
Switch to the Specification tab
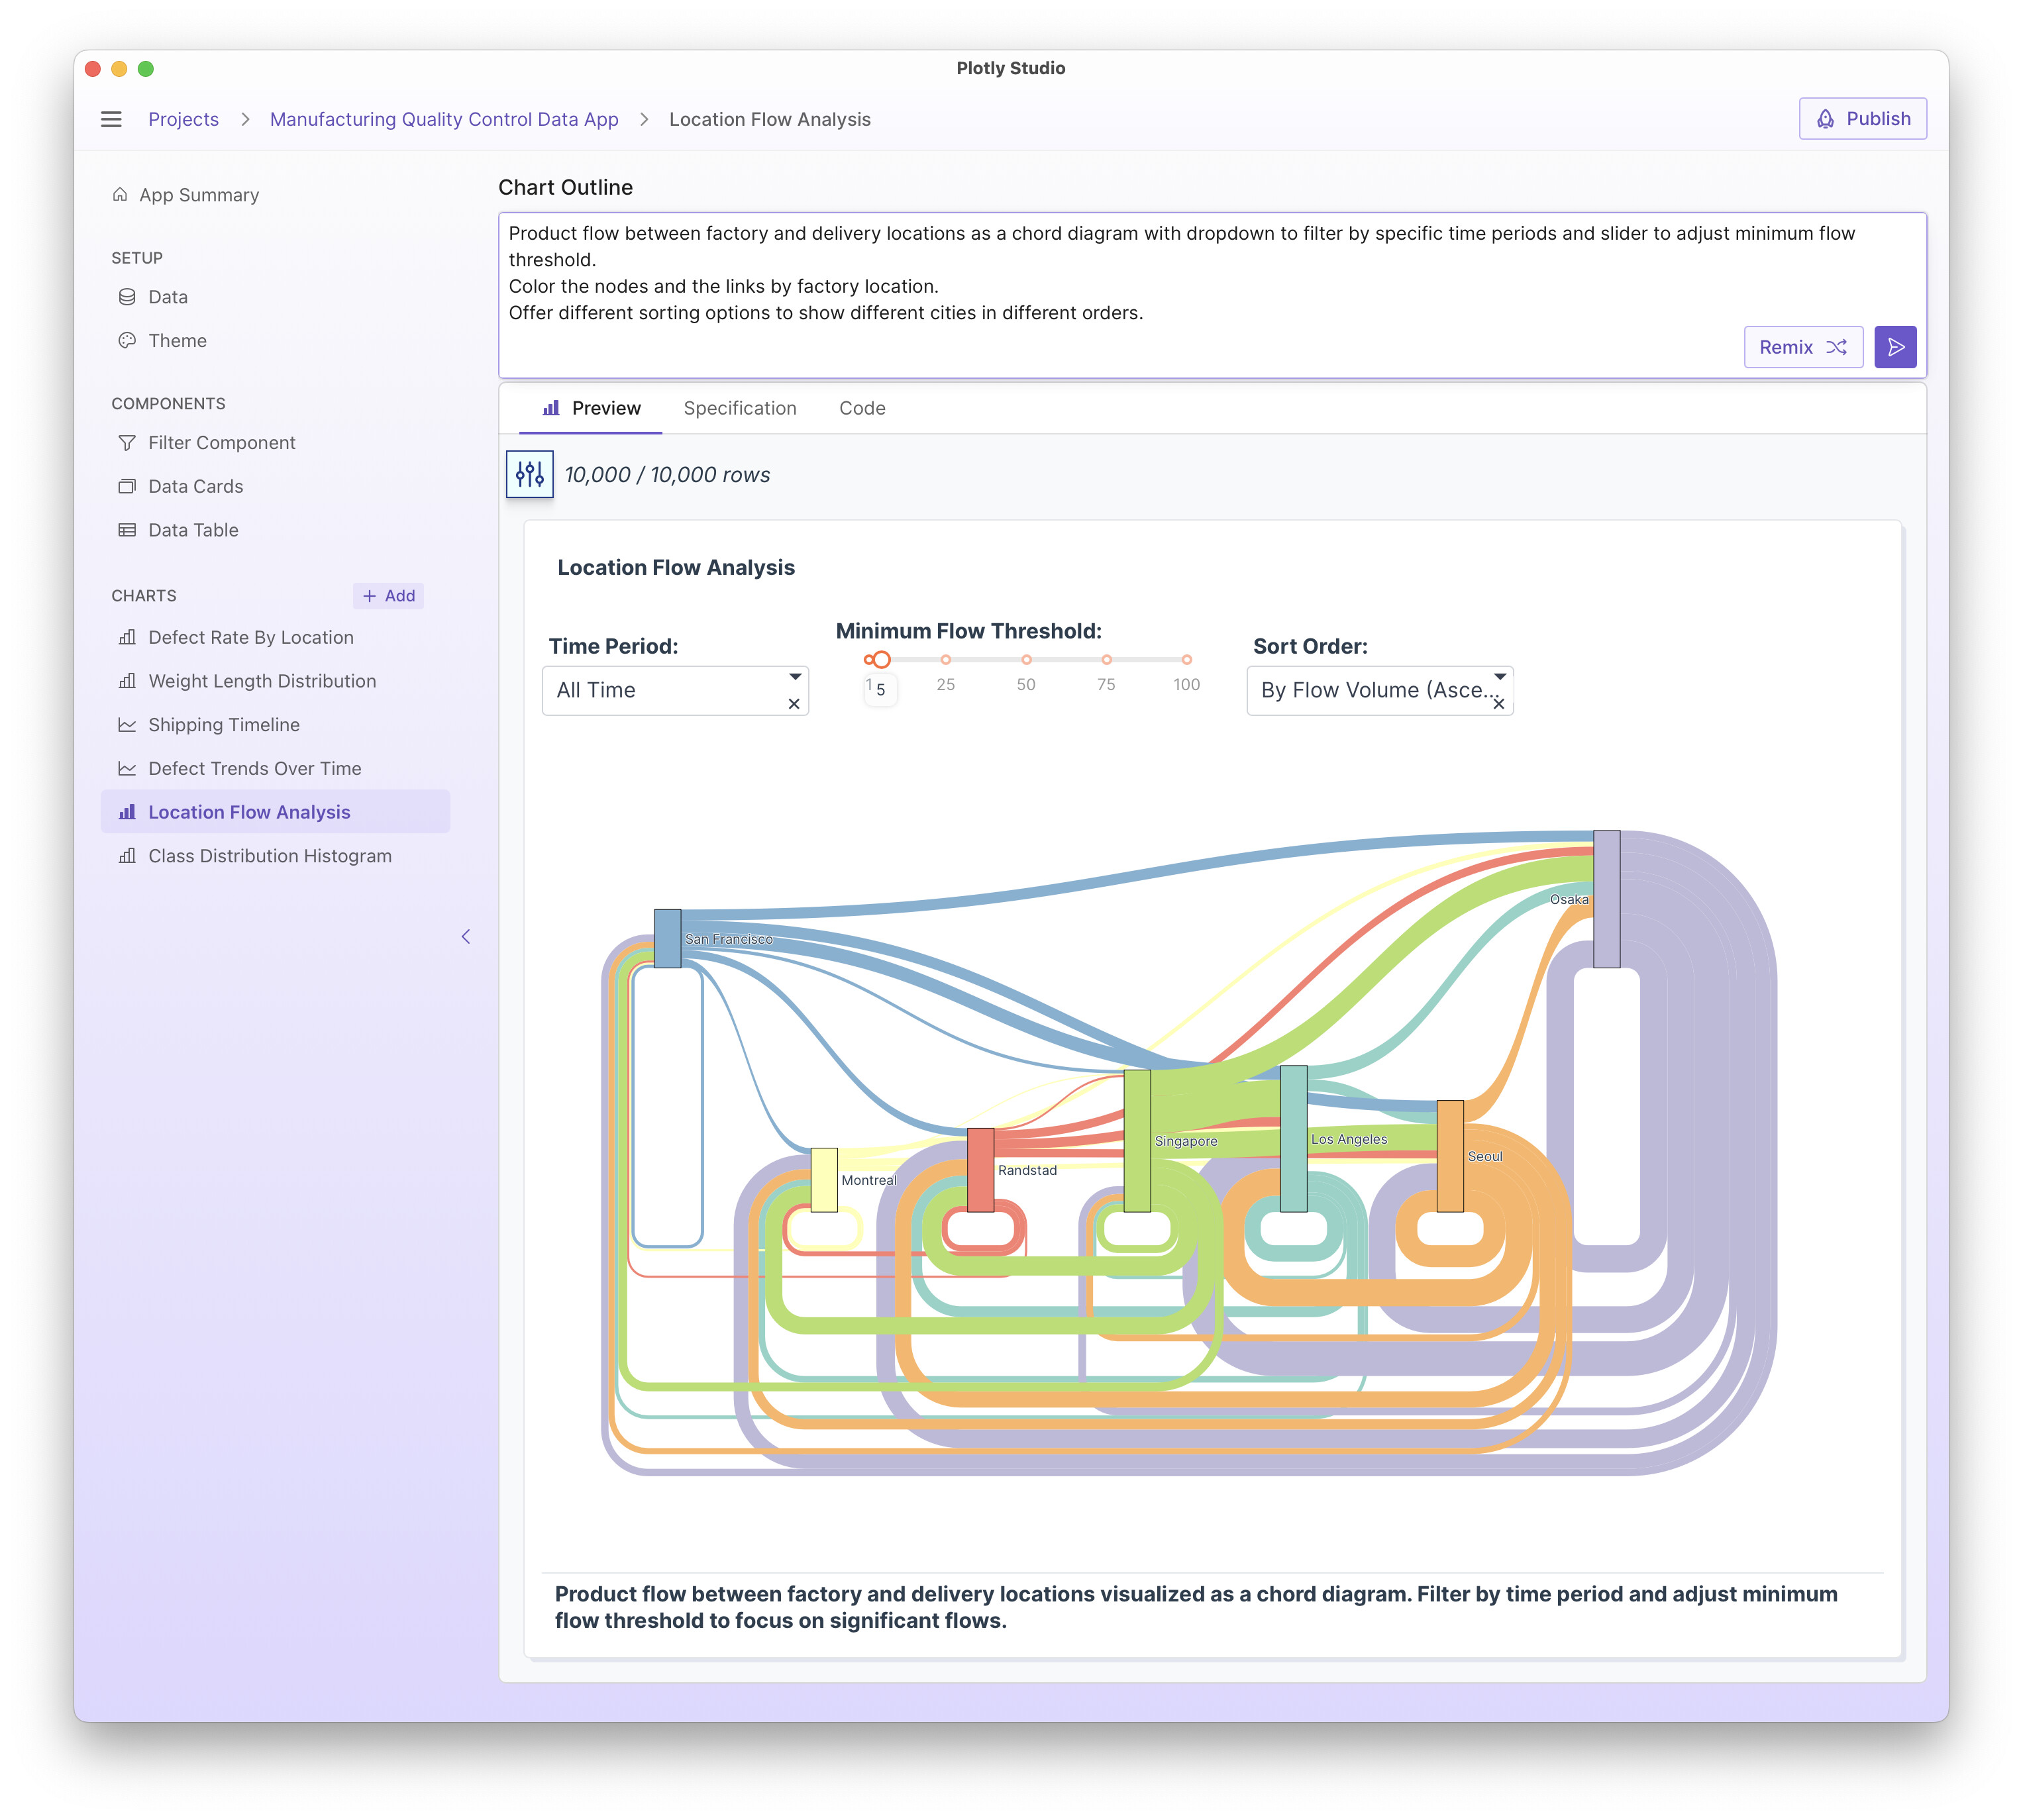pyautogui.click(x=739, y=408)
